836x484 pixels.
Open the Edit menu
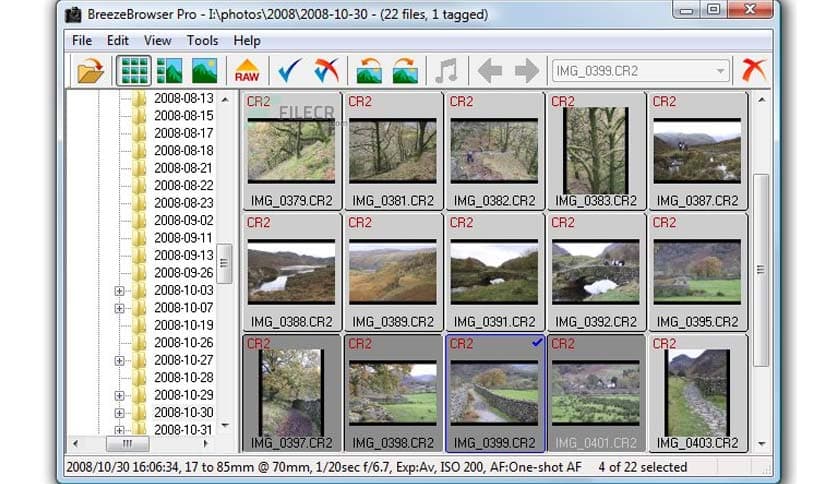(117, 41)
